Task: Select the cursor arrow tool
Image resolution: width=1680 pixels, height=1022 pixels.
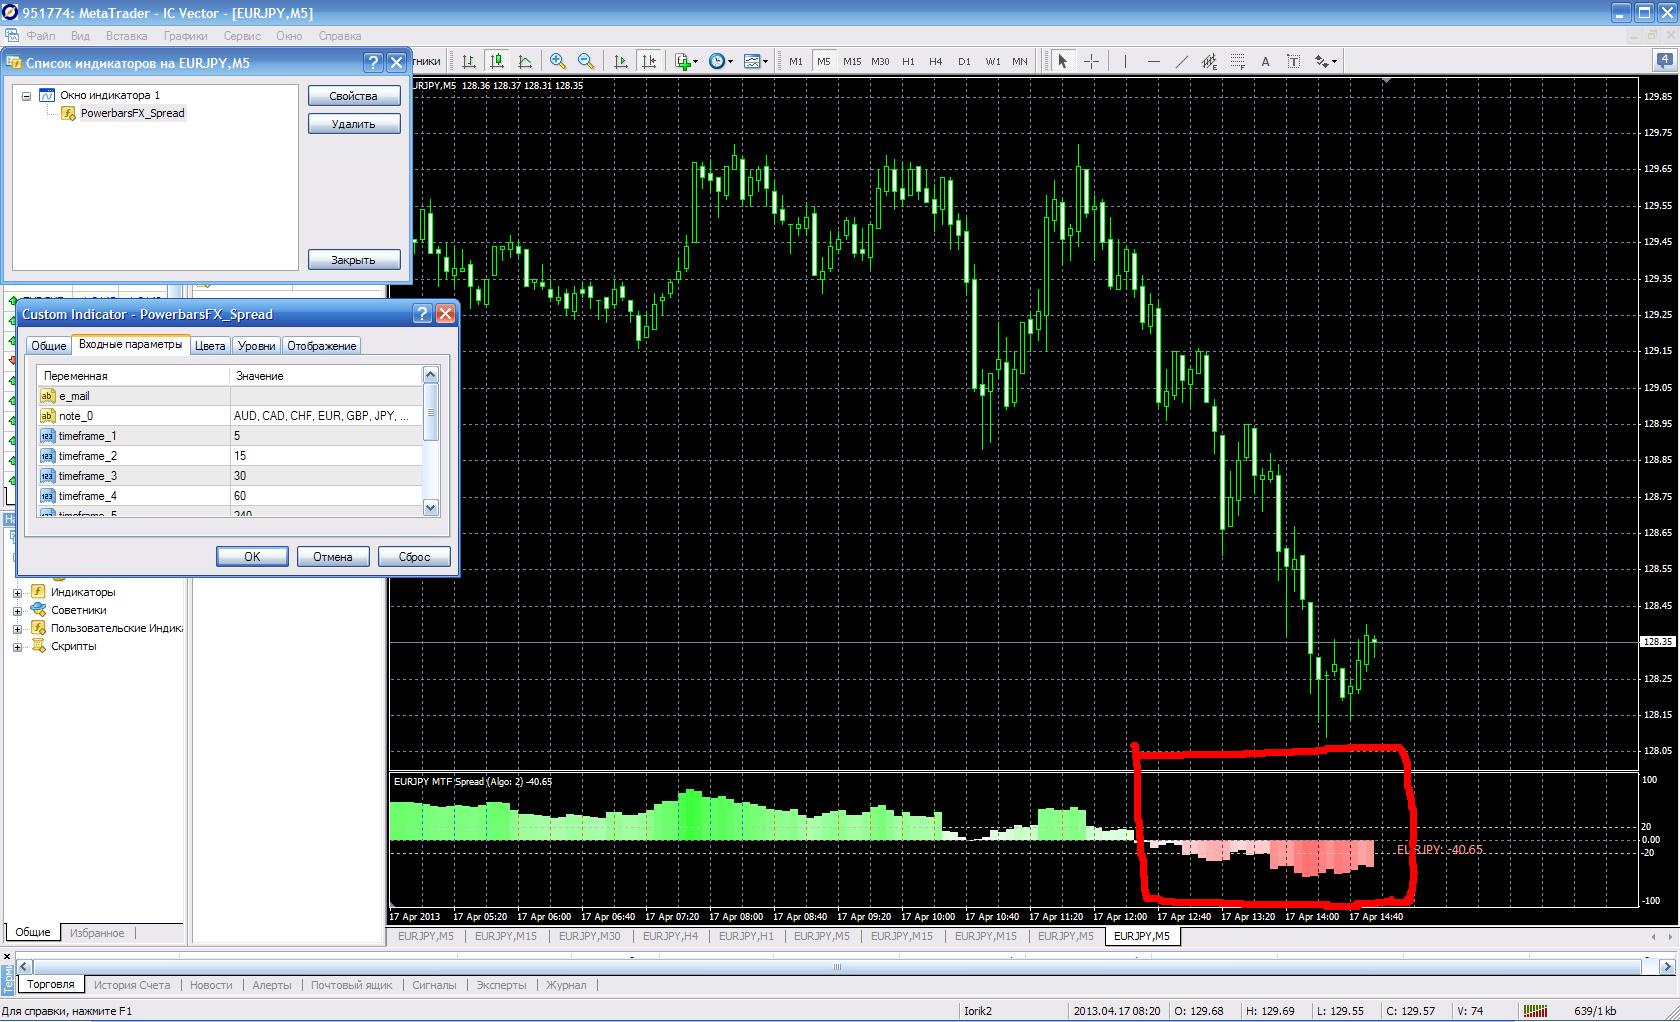Action: coord(1063,61)
